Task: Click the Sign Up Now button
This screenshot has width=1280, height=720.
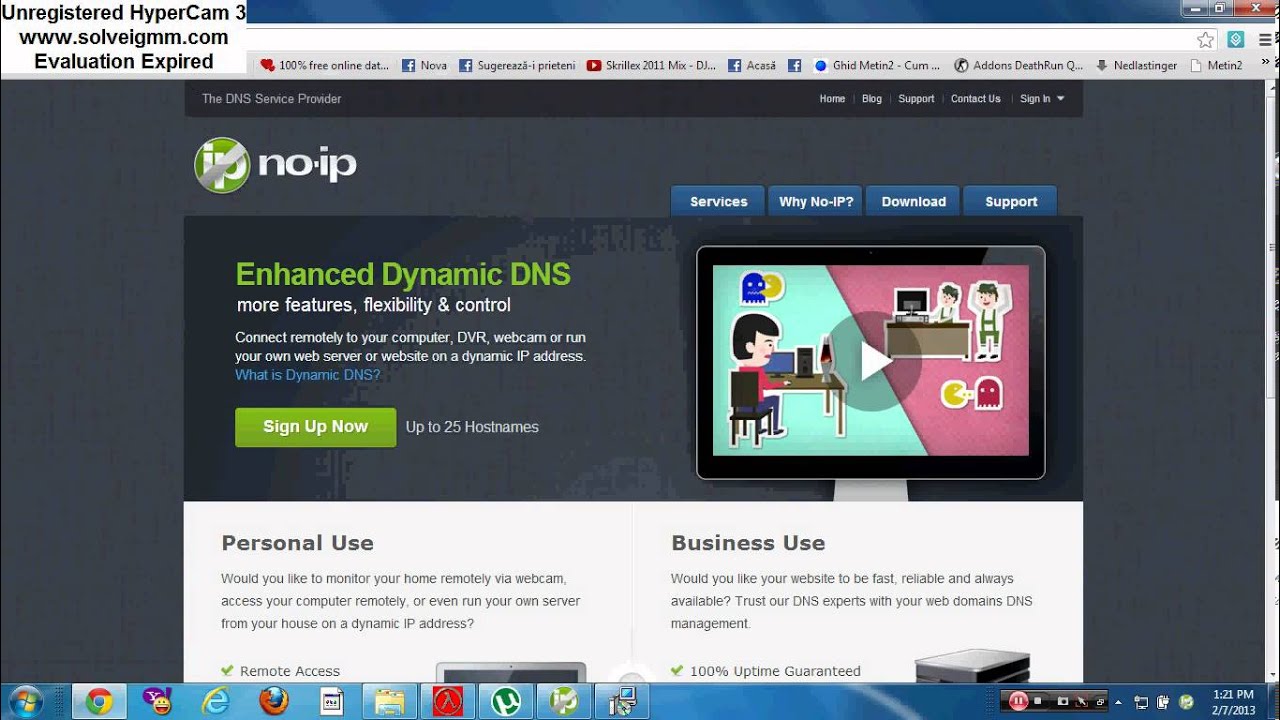Action: point(315,427)
